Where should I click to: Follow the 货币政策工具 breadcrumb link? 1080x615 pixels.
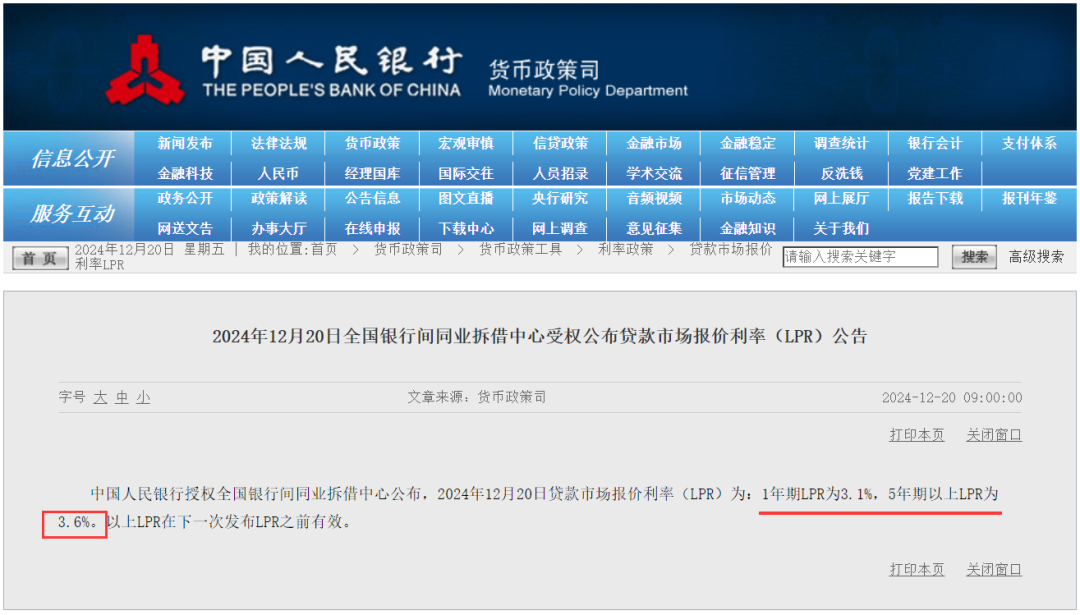pyautogui.click(x=520, y=249)
